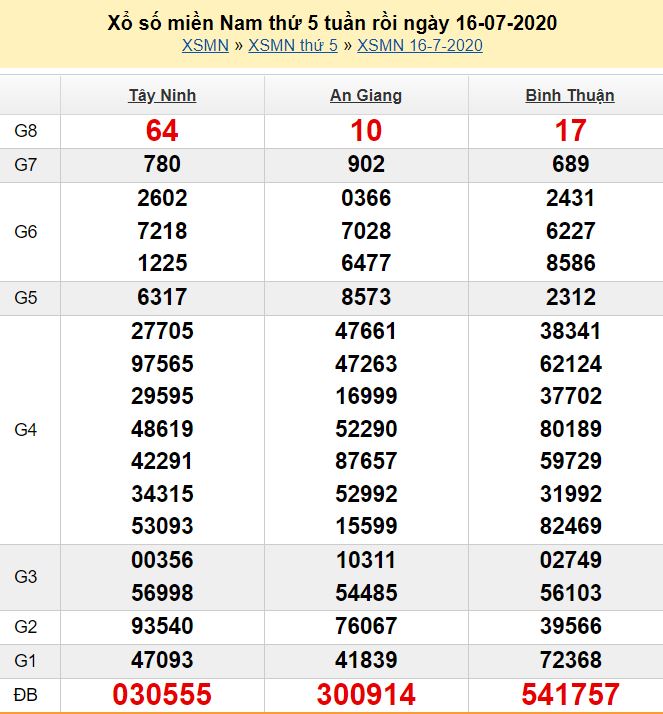Click G4 number 31992

[x=571, y=494]
